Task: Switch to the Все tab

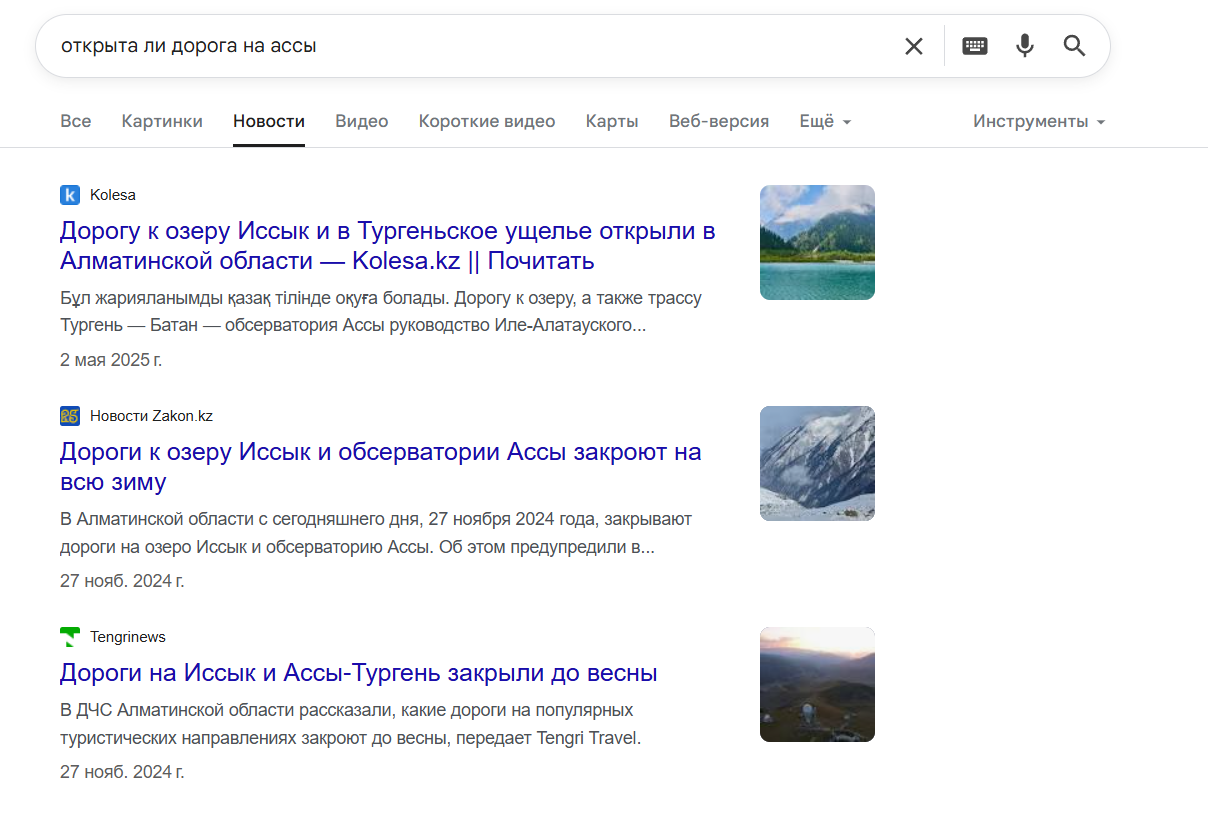Action: point(76,121)
